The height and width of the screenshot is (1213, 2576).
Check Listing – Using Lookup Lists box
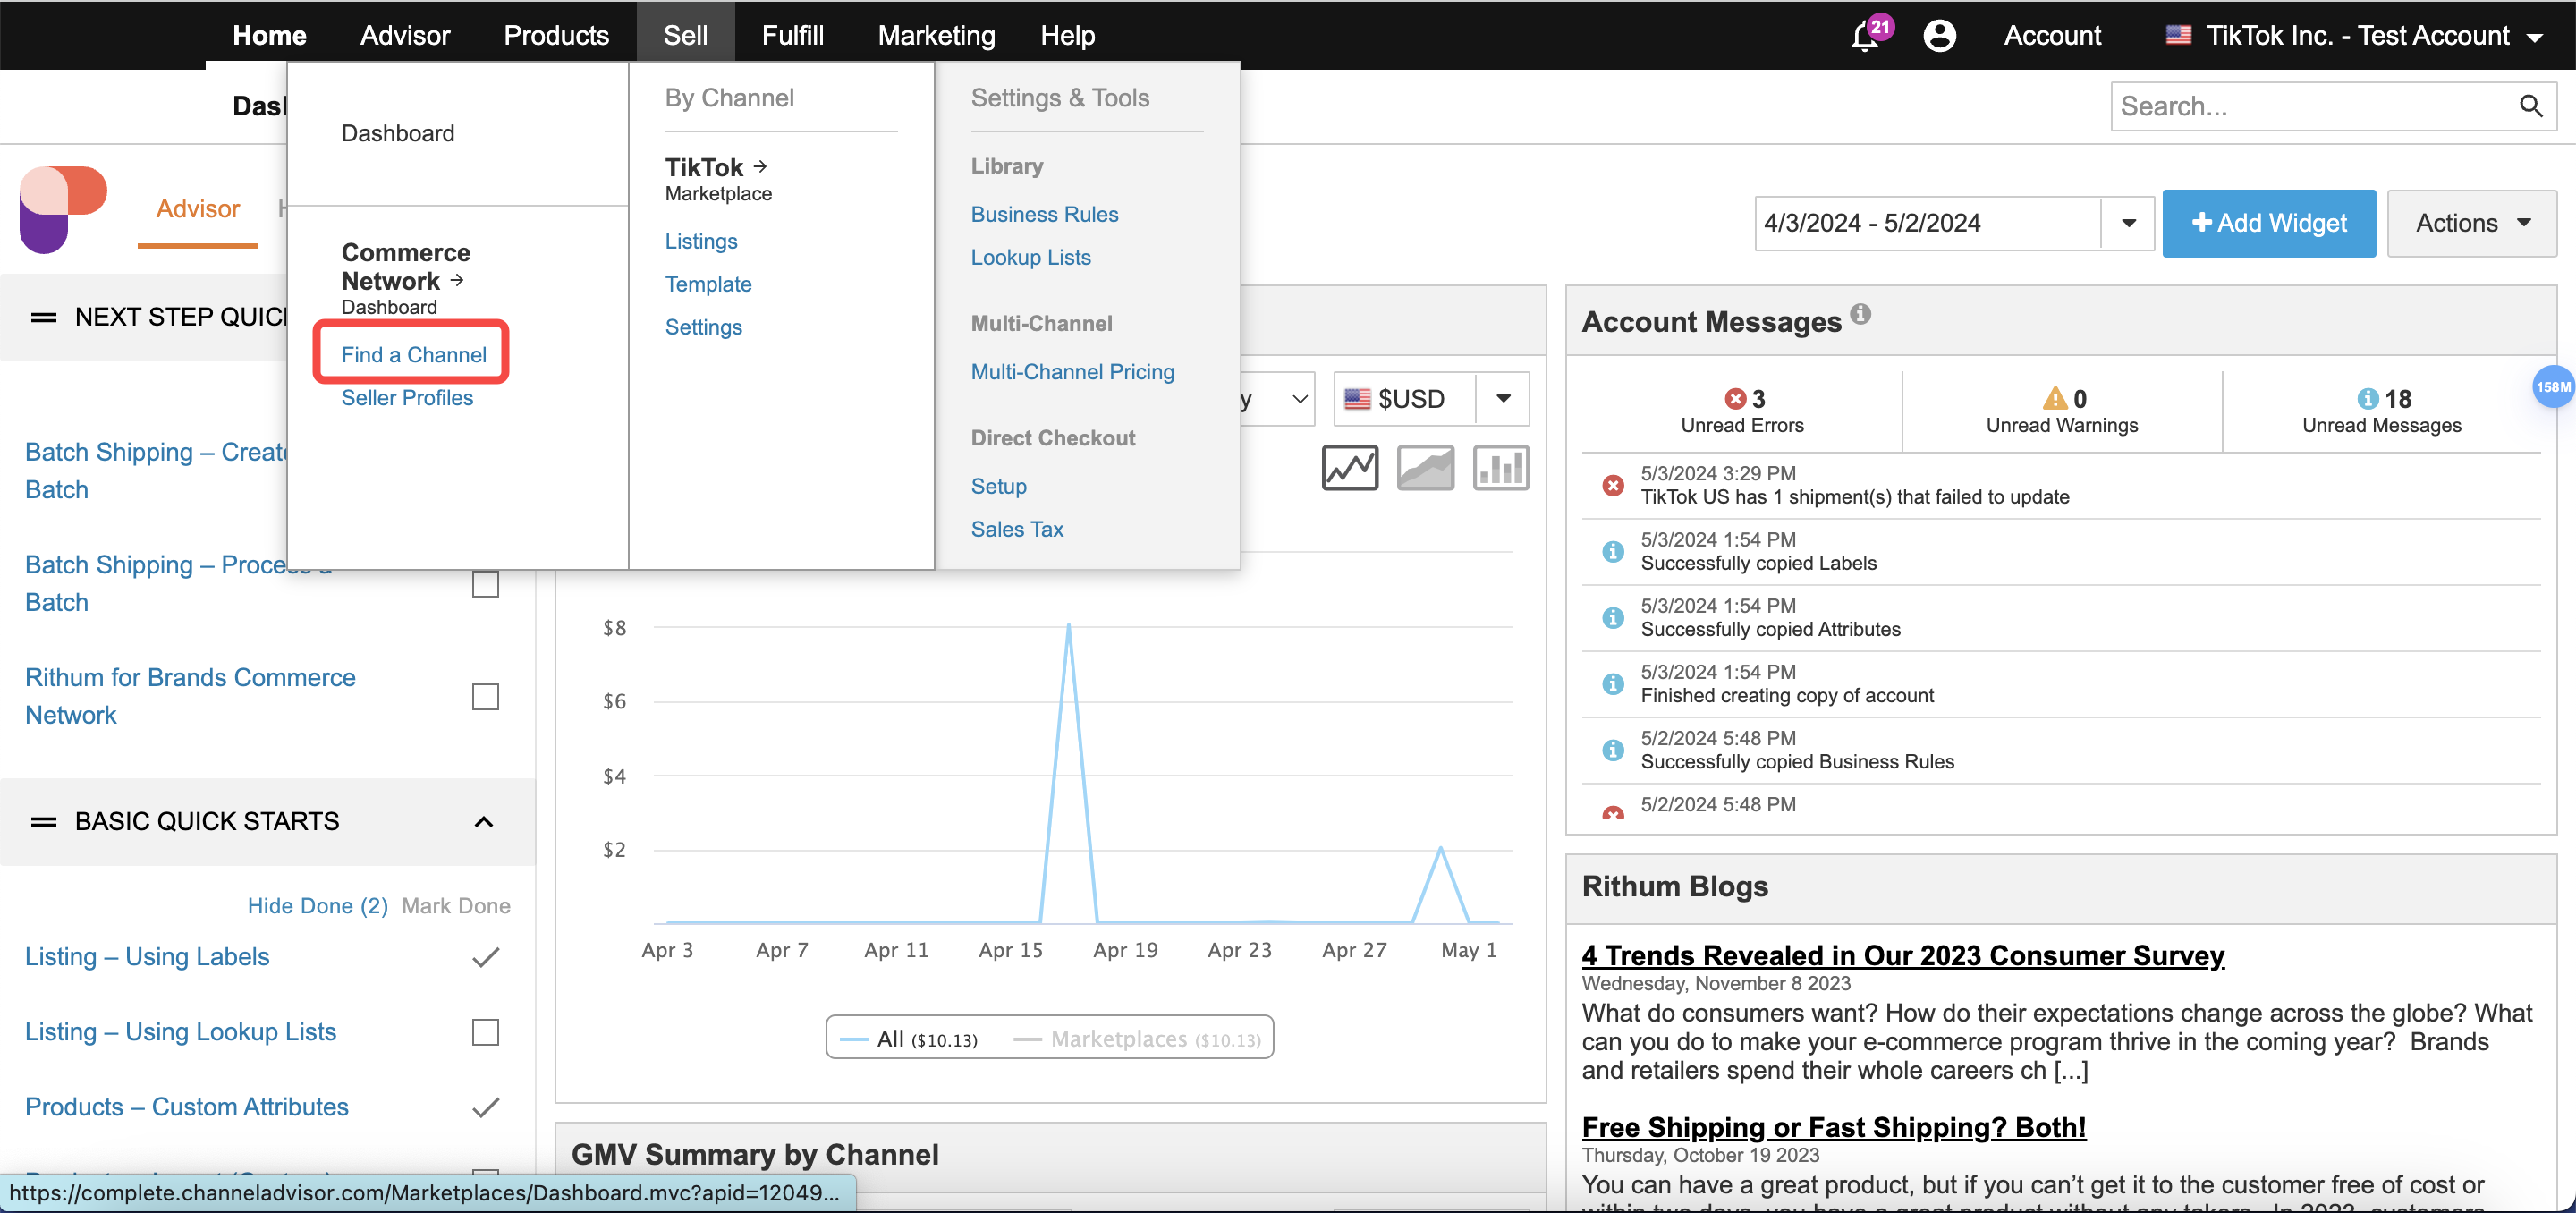point(485,1031)
